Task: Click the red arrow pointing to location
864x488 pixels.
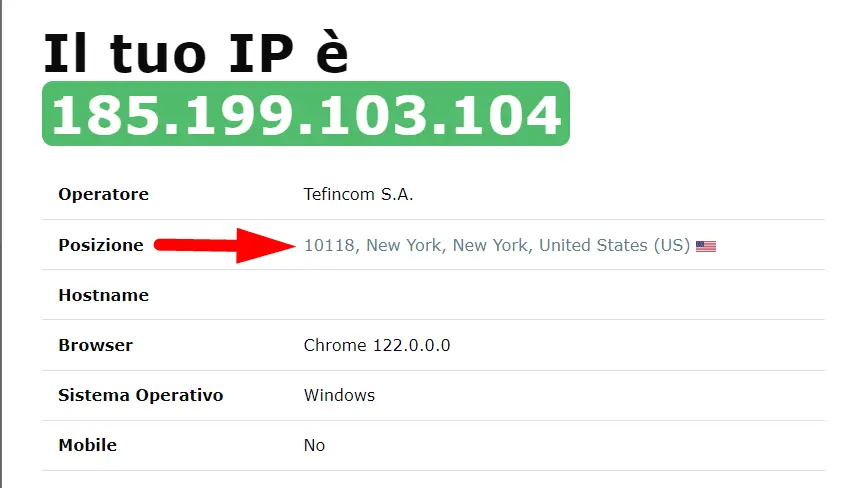Action: [225, 245]
